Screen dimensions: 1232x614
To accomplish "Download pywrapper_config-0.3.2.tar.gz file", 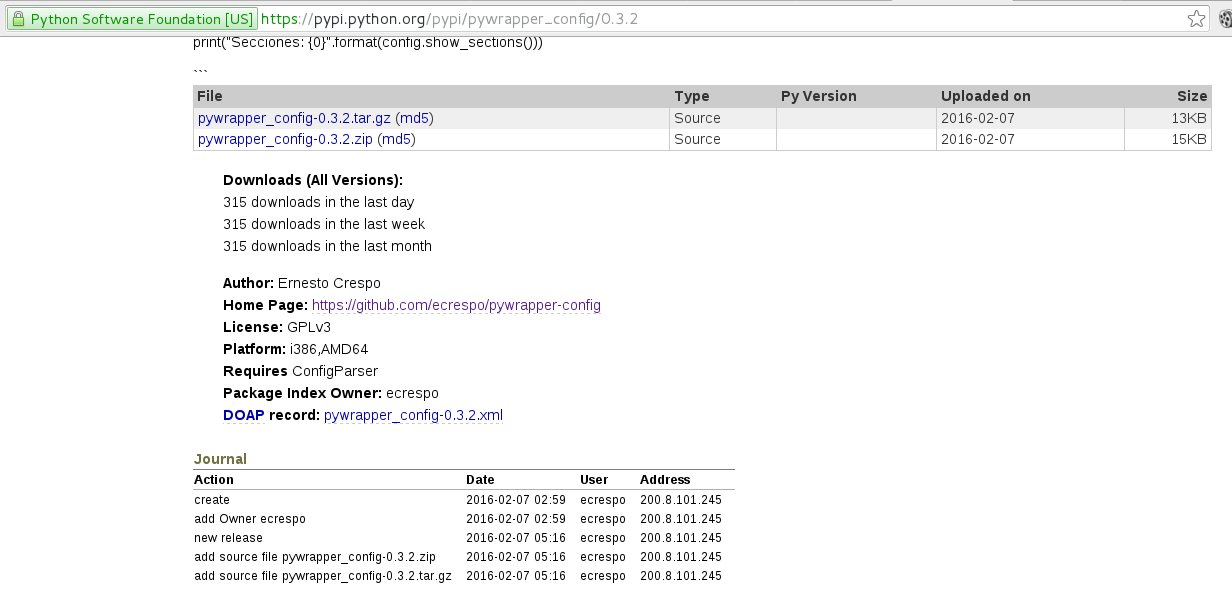I will 294,118.
